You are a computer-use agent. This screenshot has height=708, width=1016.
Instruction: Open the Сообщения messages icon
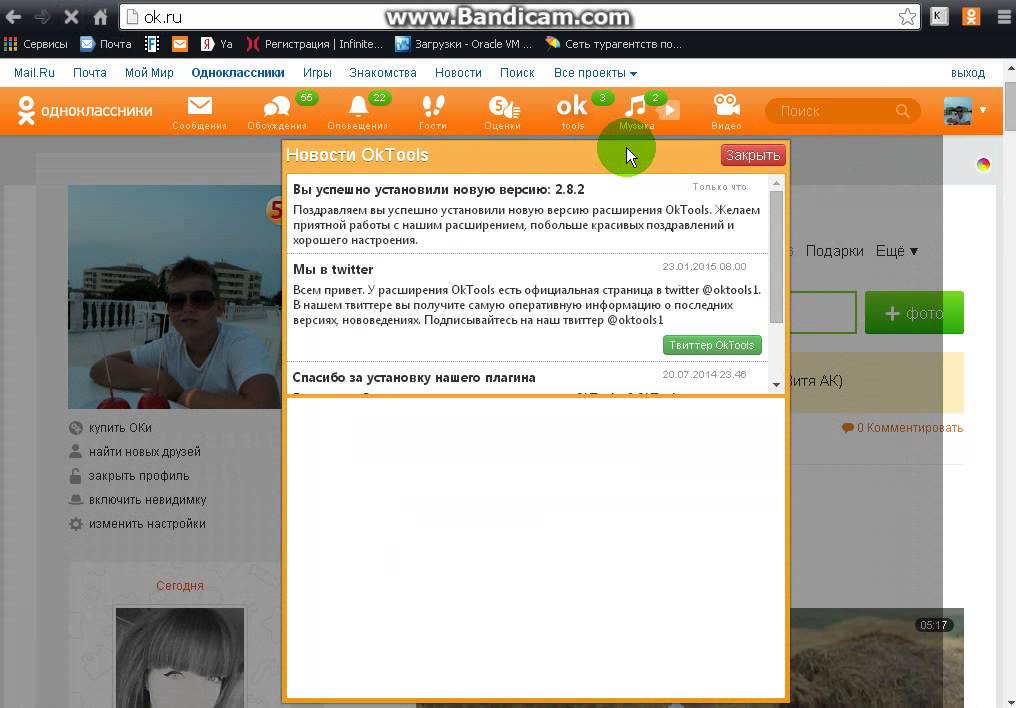click(200, 112)
